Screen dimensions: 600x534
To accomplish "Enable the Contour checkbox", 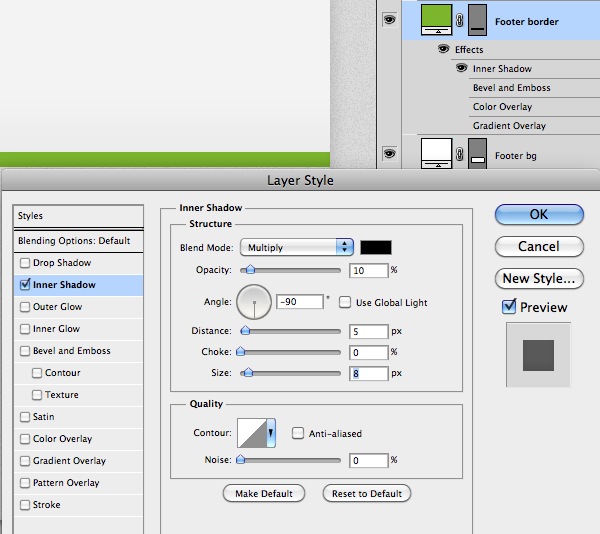I will (x=37, y=373).
